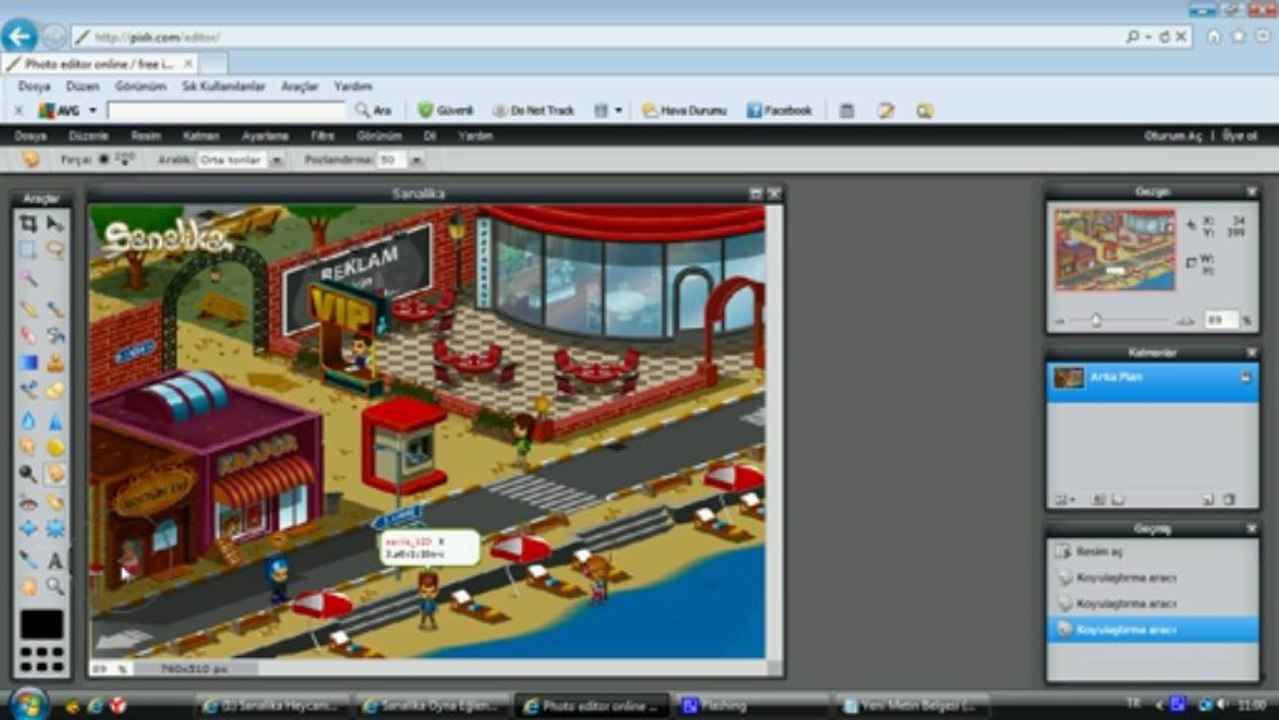
Task: Click the Navigator zoom percentage field
Action: point(1220,320)
